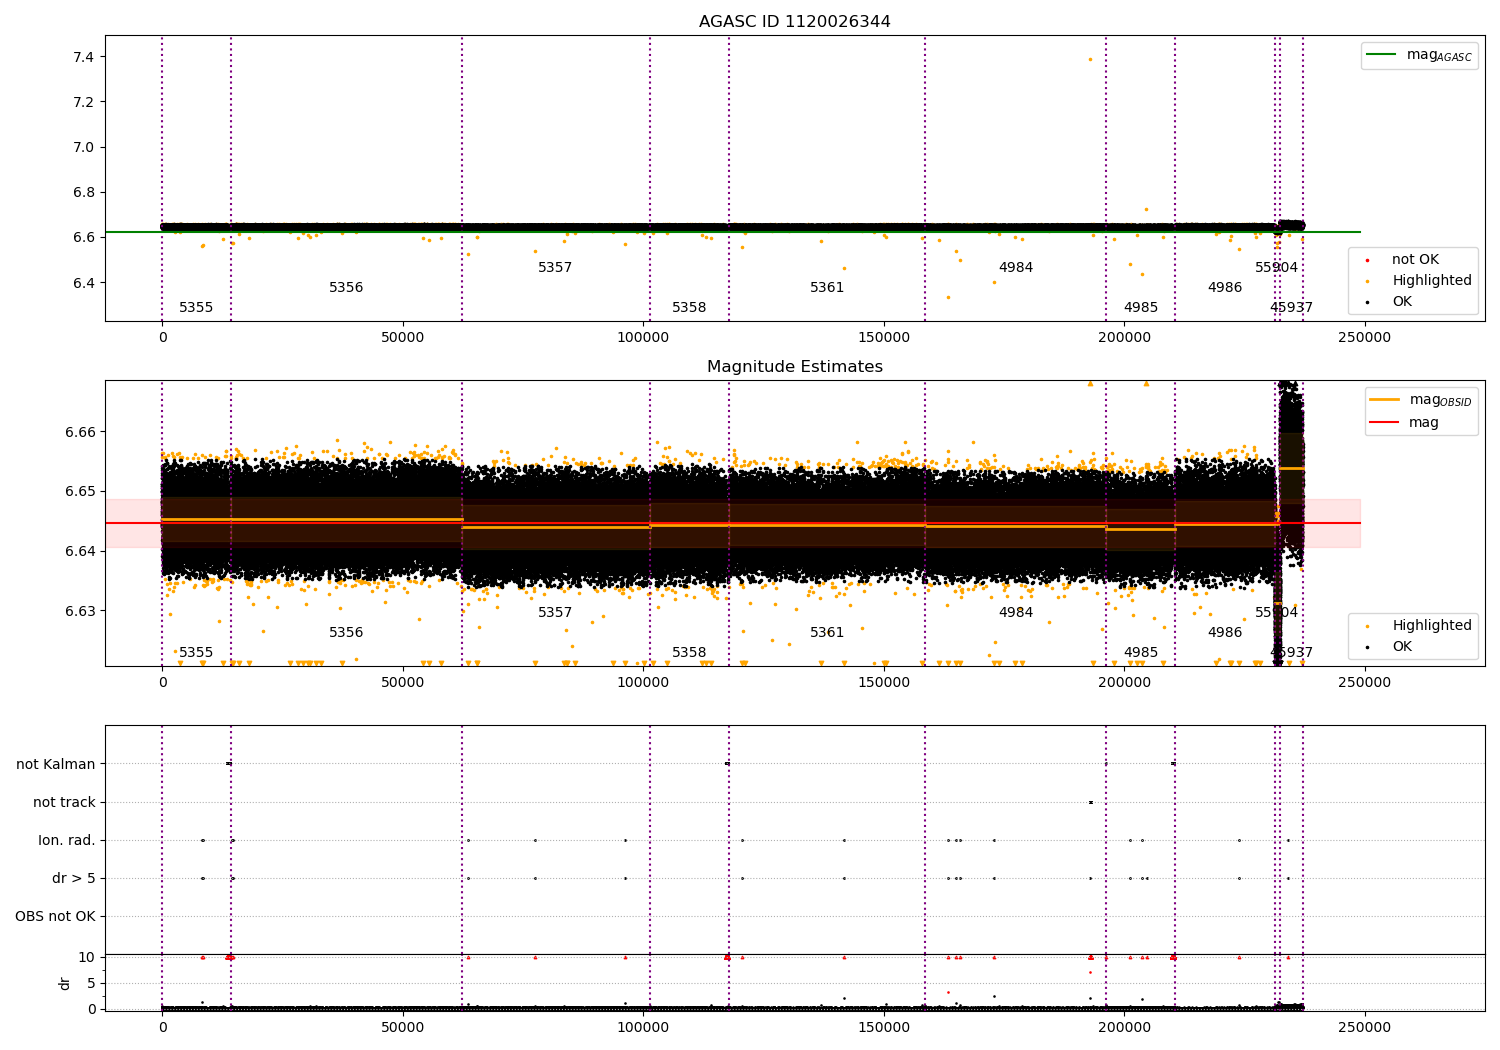
Task: Click OBSID label 5356 in top panel
Action: click(346, 288)
